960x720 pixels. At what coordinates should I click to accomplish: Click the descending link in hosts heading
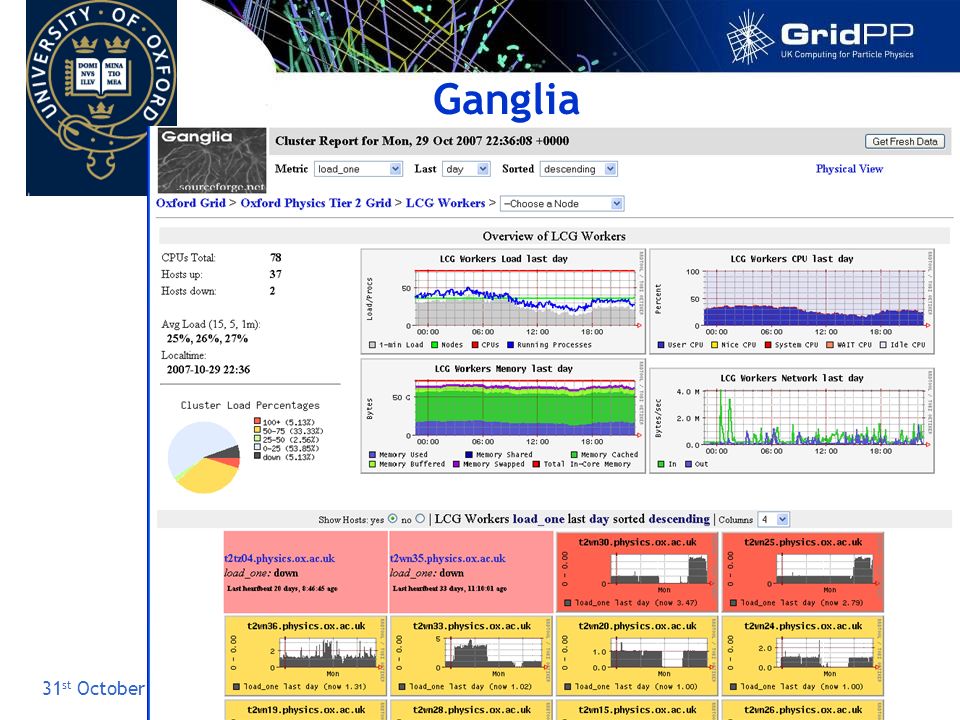679,519
